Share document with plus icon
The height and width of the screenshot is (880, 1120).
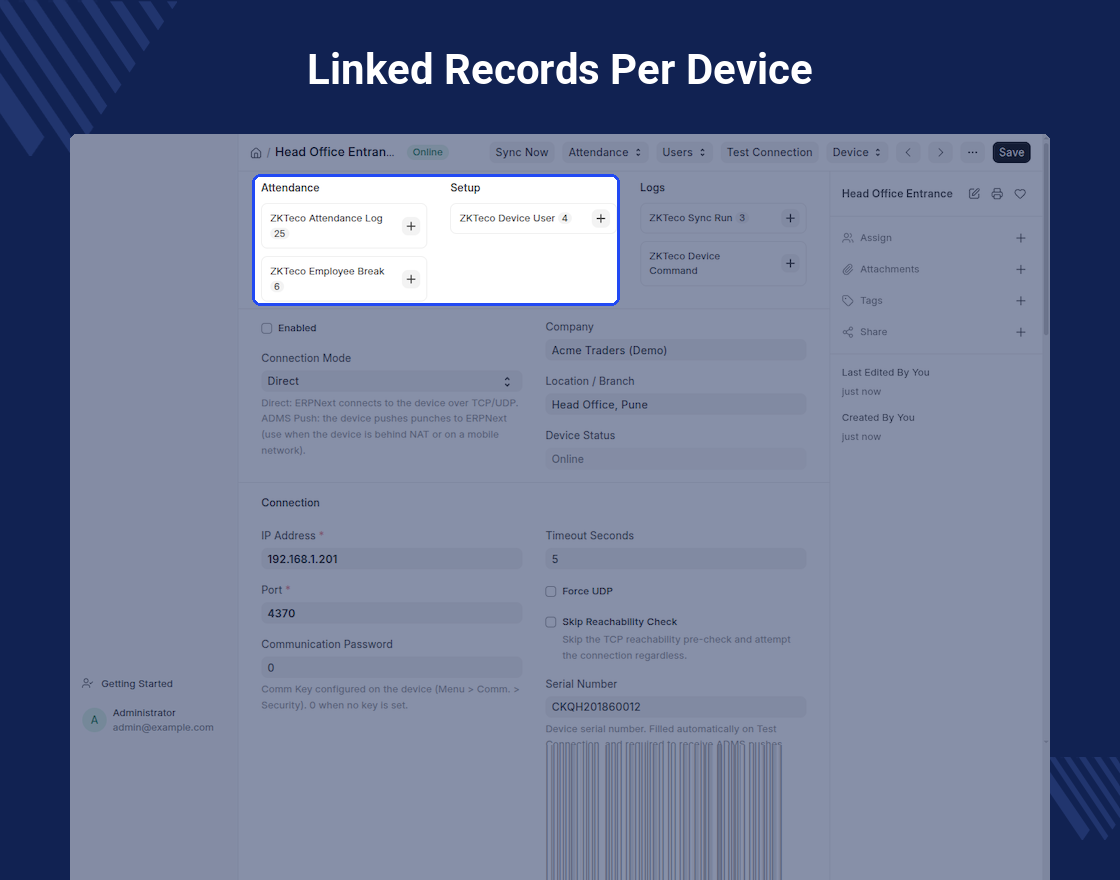[1021, 332]
